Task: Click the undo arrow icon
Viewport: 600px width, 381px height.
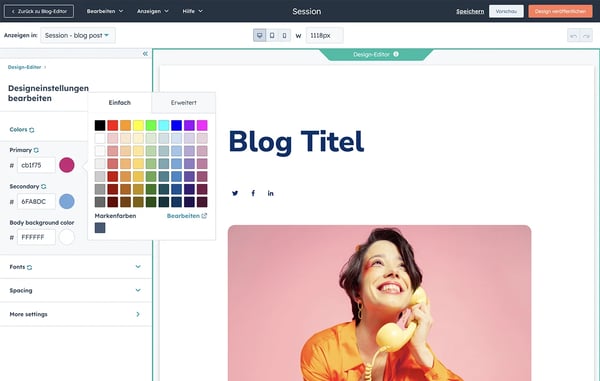Action: 574,36
